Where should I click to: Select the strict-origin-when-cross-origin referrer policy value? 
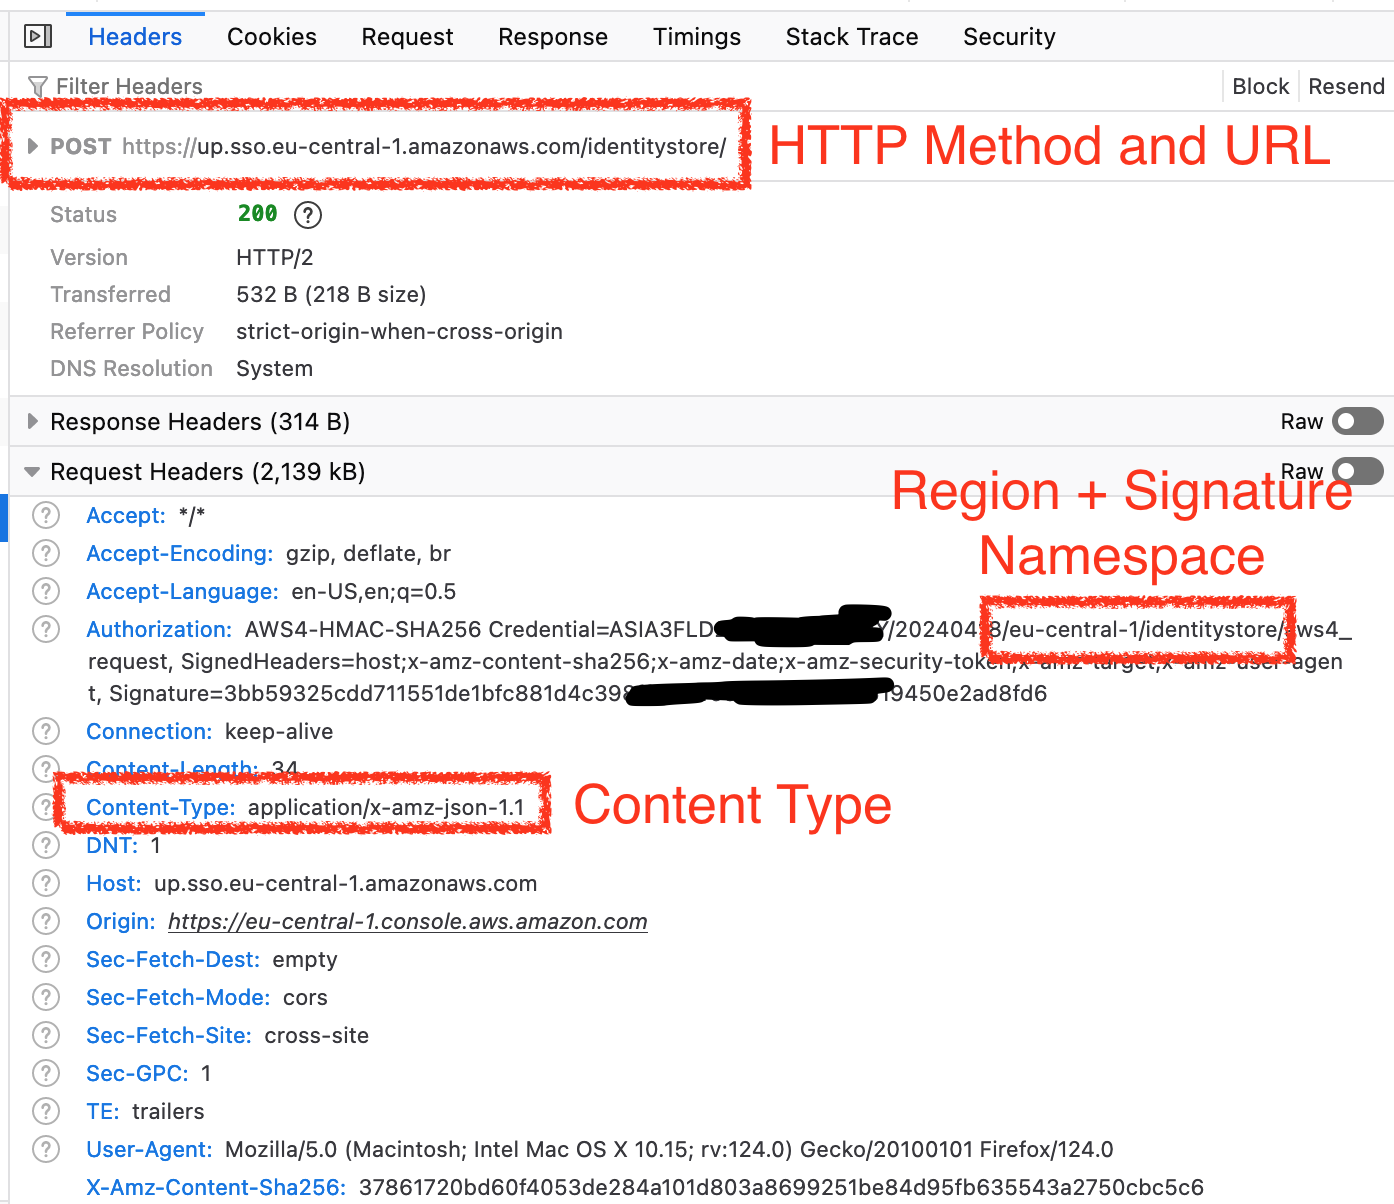click(399, 331)
